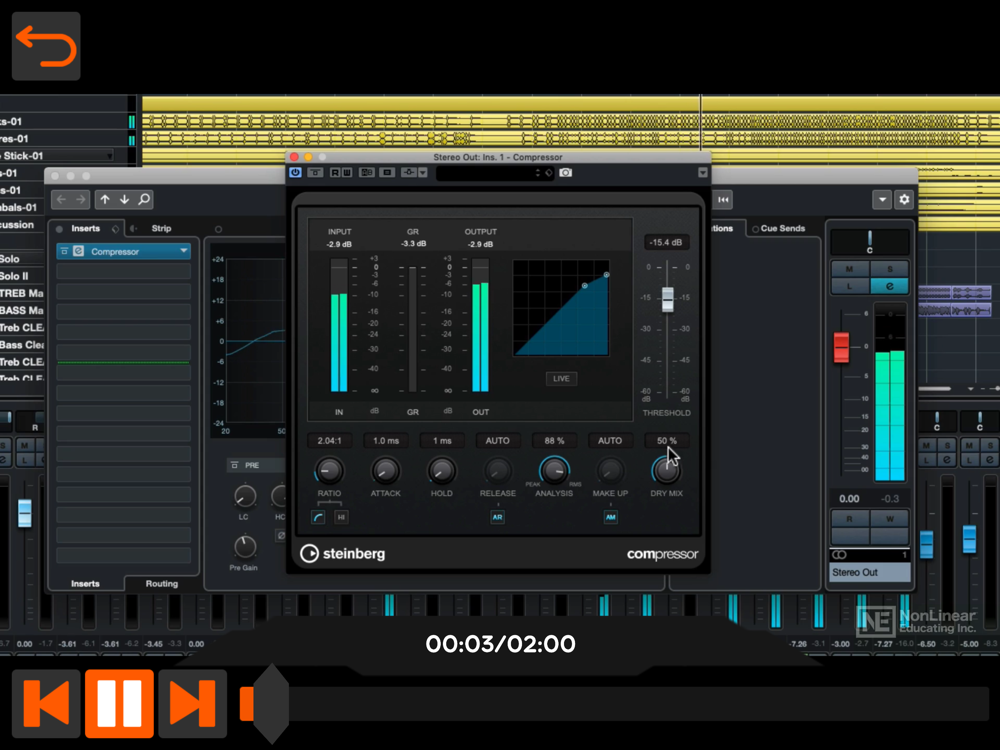Click the attack value field 1.0 ms
Image resolution: width=1000 pixels, height=750 pixels.
pyautogui.click(x=386, y=441)
